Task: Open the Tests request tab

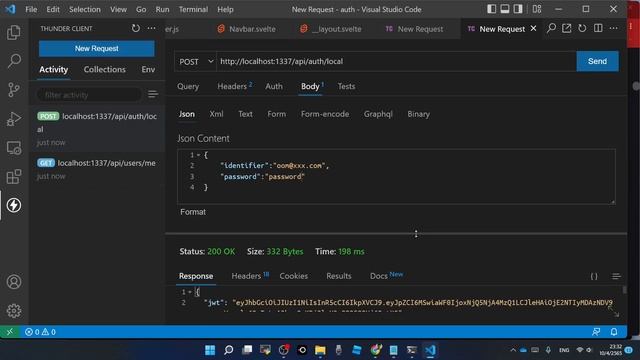Action: tap(346, 87)
